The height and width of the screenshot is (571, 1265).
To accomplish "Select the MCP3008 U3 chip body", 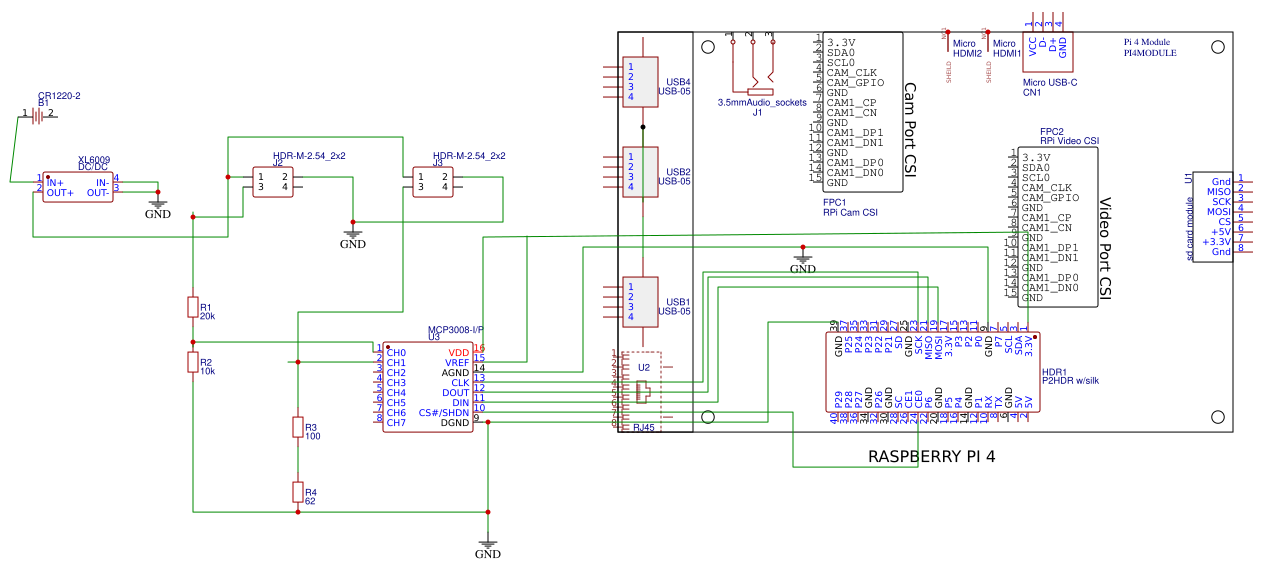I will point(428,387).
